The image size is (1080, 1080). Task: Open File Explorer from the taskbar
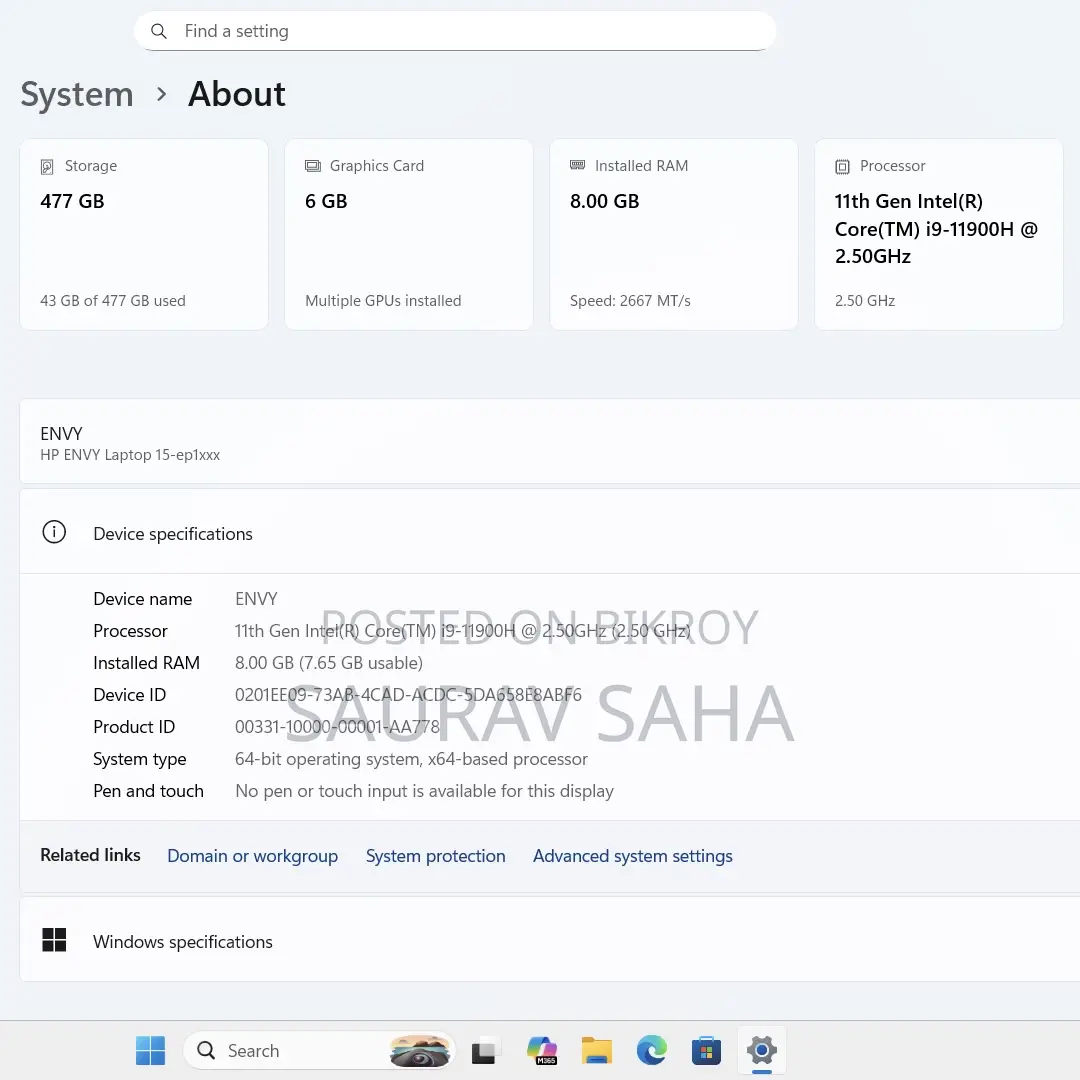click(596, 1050)
